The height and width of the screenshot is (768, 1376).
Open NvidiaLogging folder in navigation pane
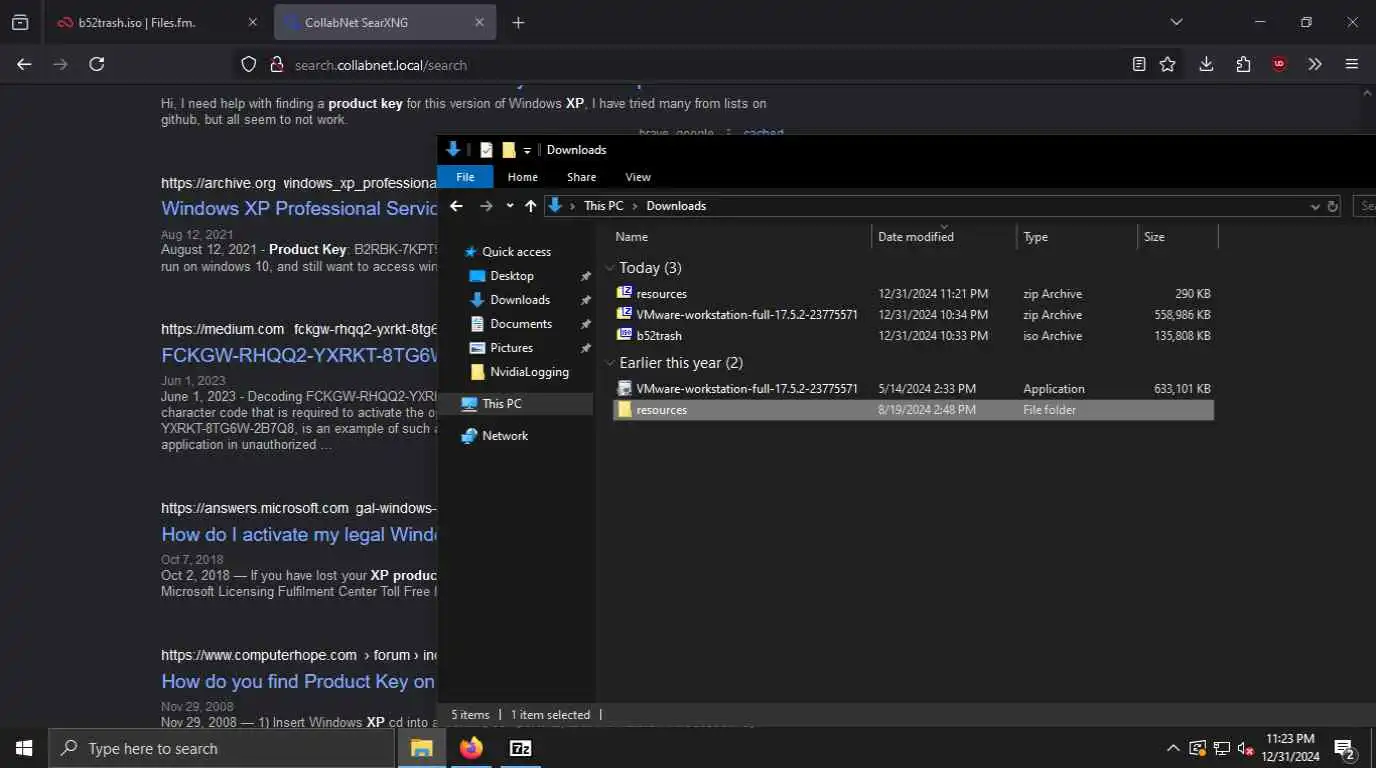[529, 372]
